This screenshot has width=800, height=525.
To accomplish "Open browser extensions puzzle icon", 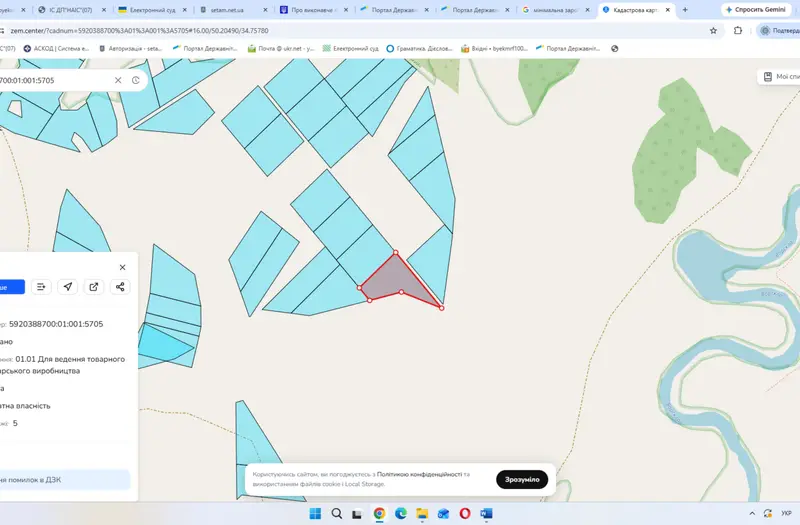I will pyautogui.click(x=738, y=31).
